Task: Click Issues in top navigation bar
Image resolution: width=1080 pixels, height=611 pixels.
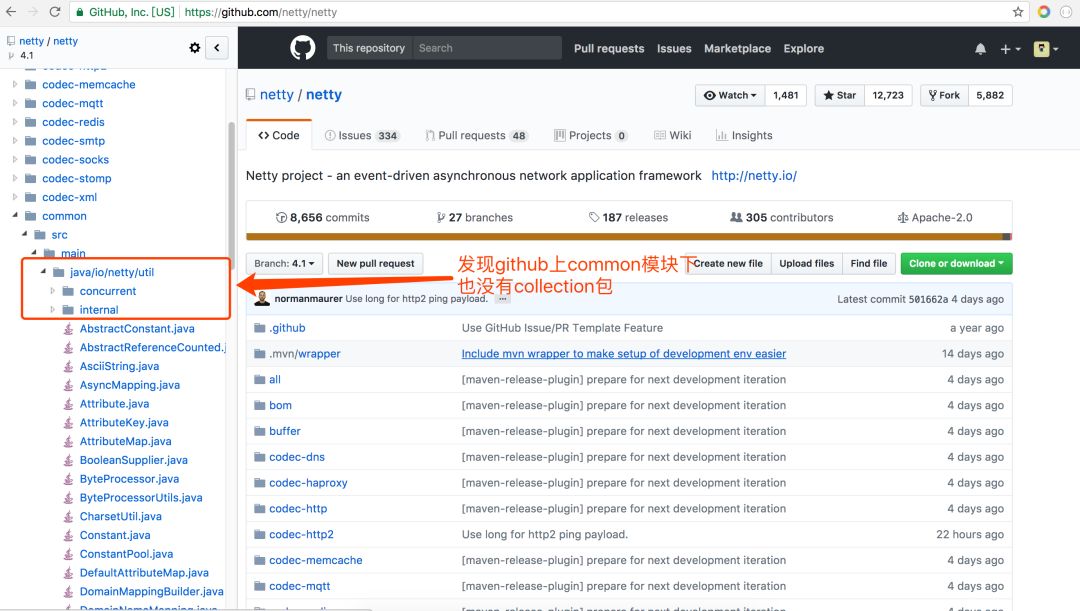Action: [x=674, y=48]
